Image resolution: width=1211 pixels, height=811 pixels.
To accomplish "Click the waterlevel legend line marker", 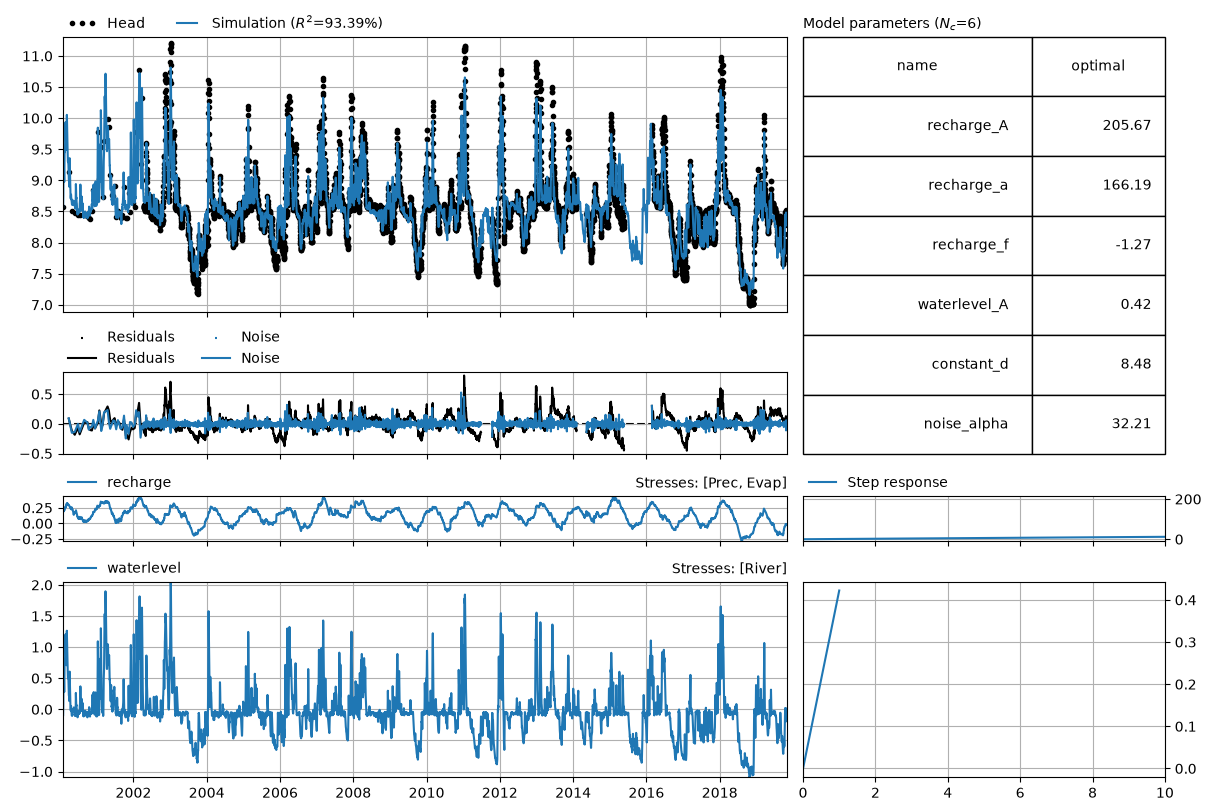I will pyautogui.click(x=83, y=568).
